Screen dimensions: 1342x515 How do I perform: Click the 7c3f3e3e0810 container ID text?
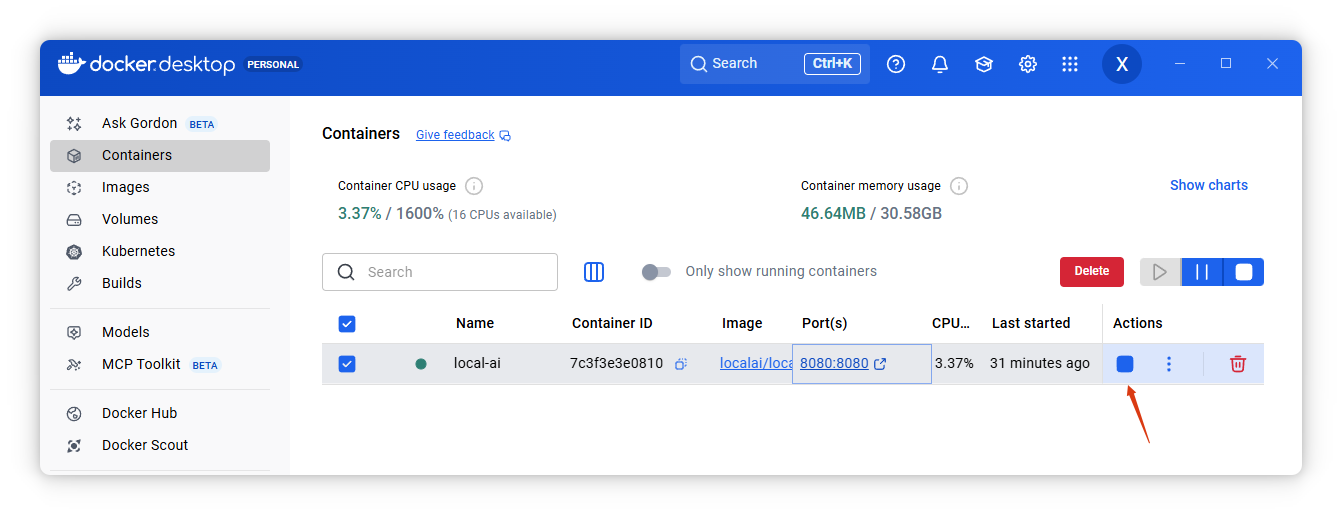(x=616, y=363)
